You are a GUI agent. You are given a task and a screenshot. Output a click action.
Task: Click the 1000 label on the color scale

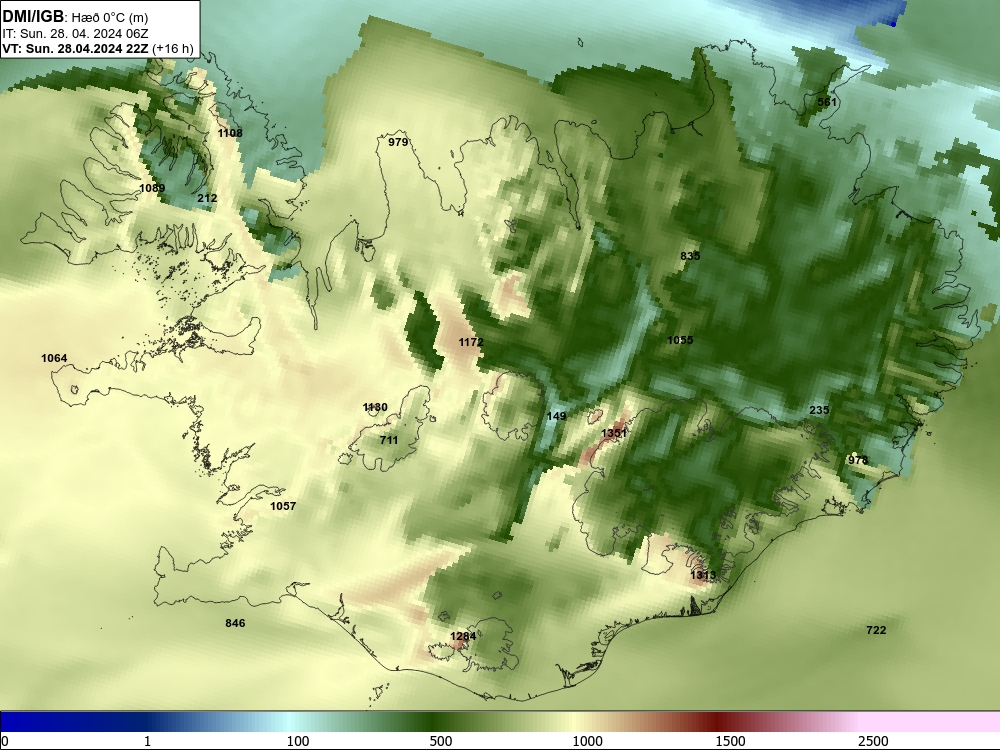pos(587,741)
